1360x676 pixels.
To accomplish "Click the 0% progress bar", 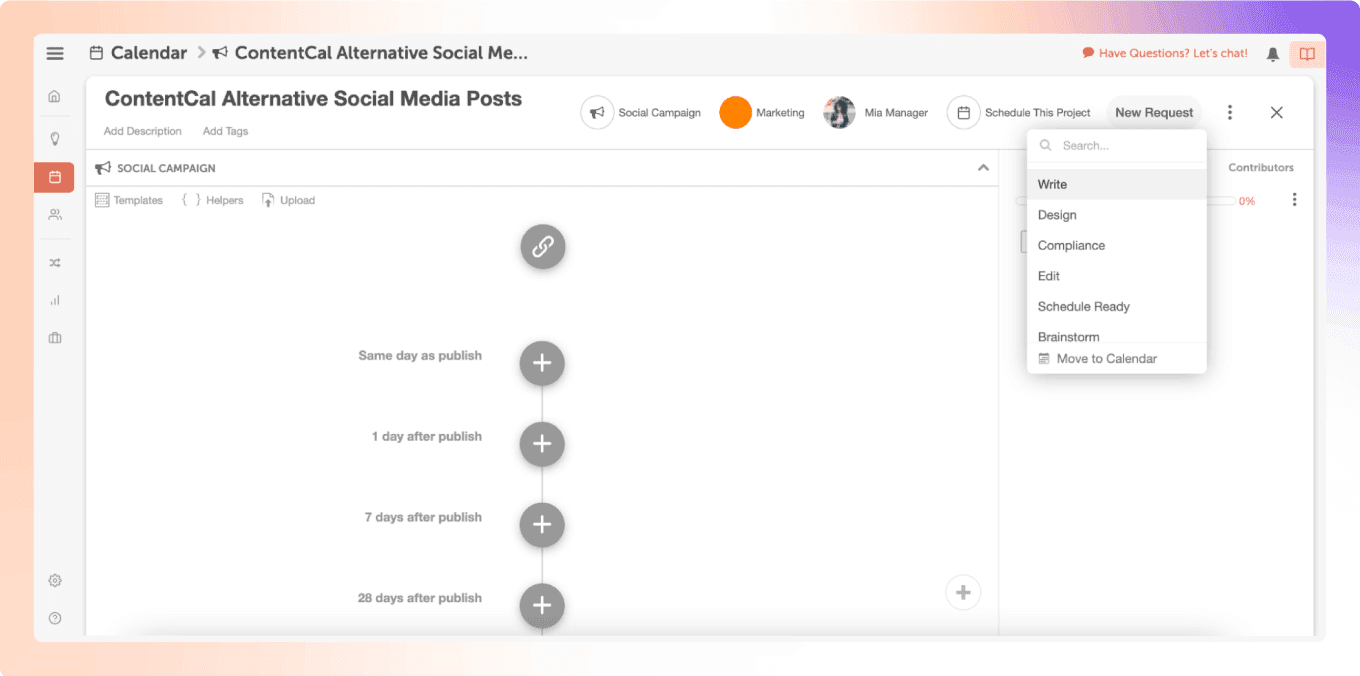I will coord(1125,201).
